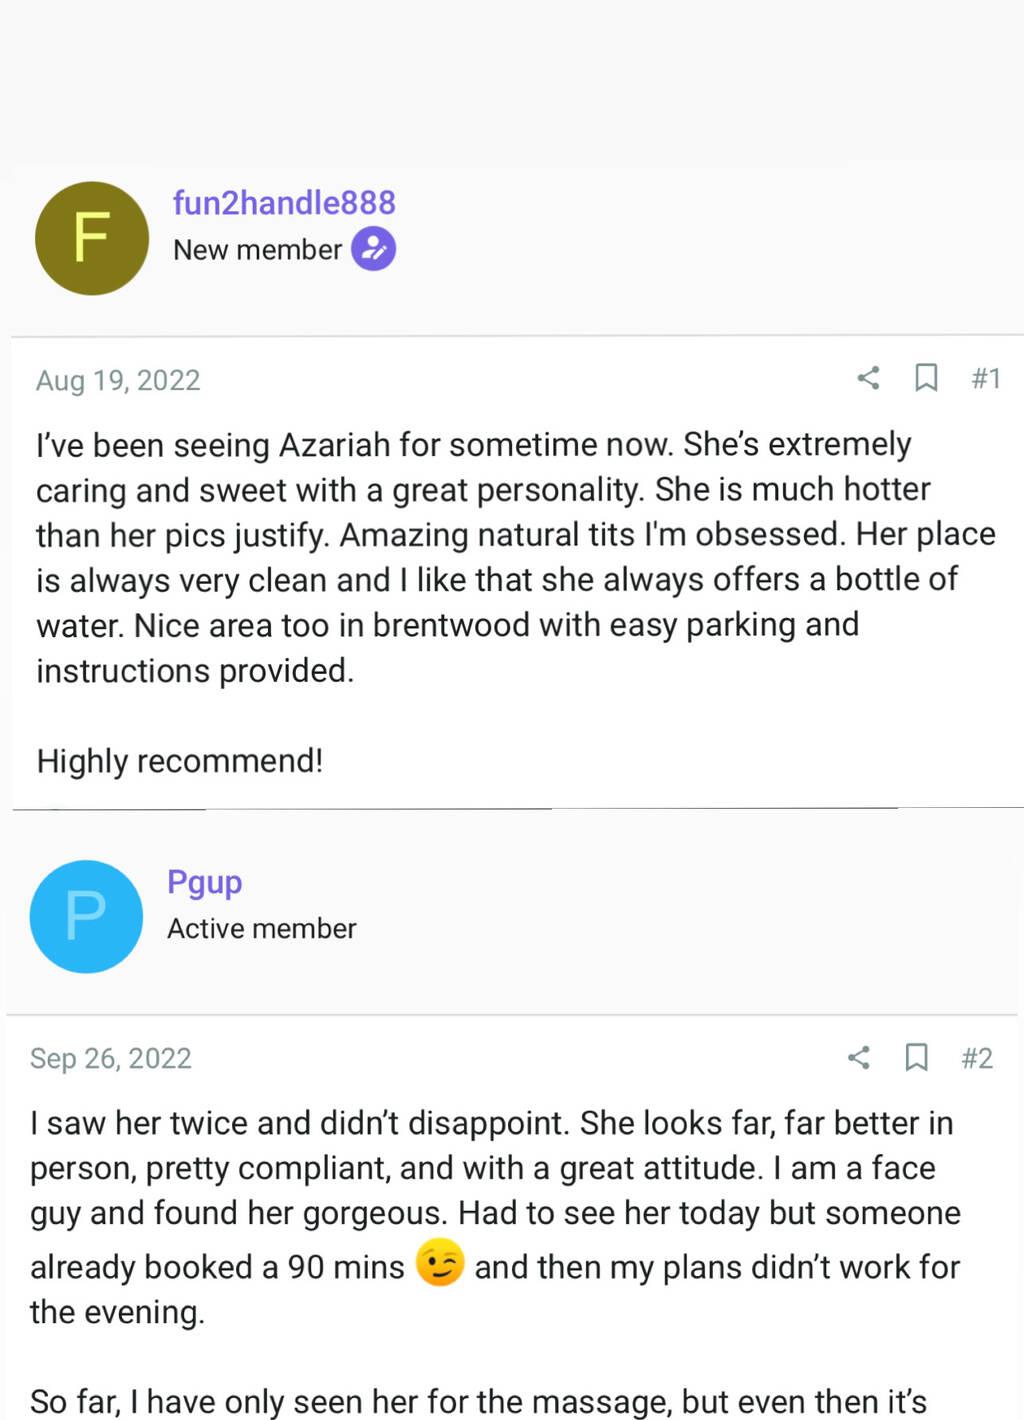Share post #2 via share icon

[x=858, y=1057]
